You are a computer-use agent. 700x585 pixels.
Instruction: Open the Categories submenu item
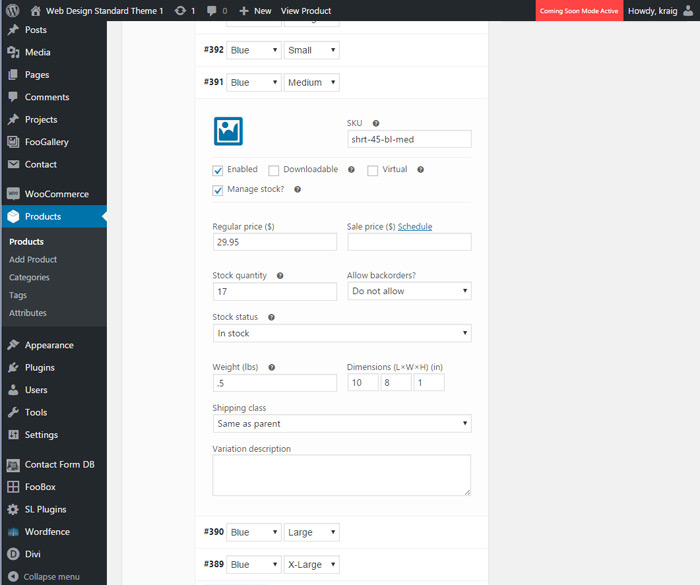tap(29, 277)
